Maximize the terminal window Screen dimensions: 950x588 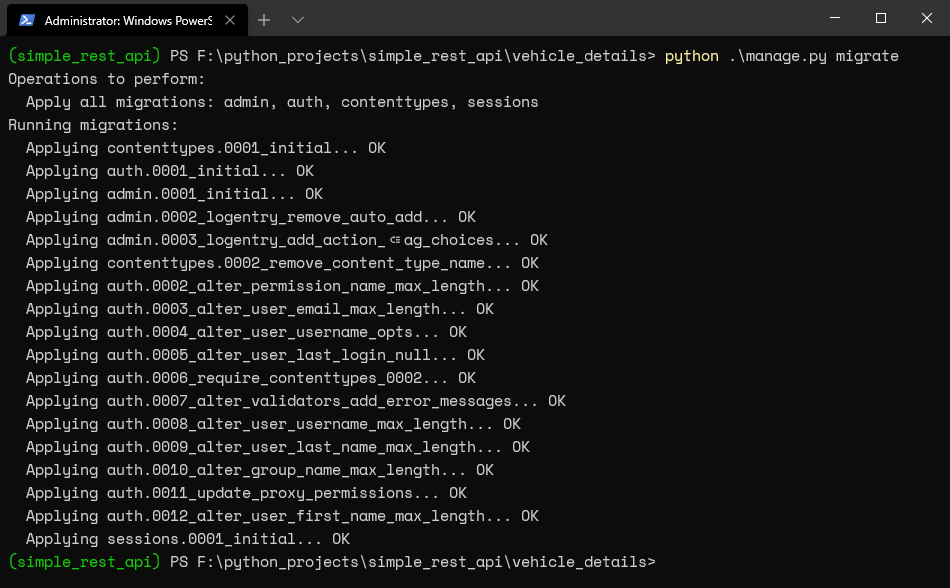[881, 18]
